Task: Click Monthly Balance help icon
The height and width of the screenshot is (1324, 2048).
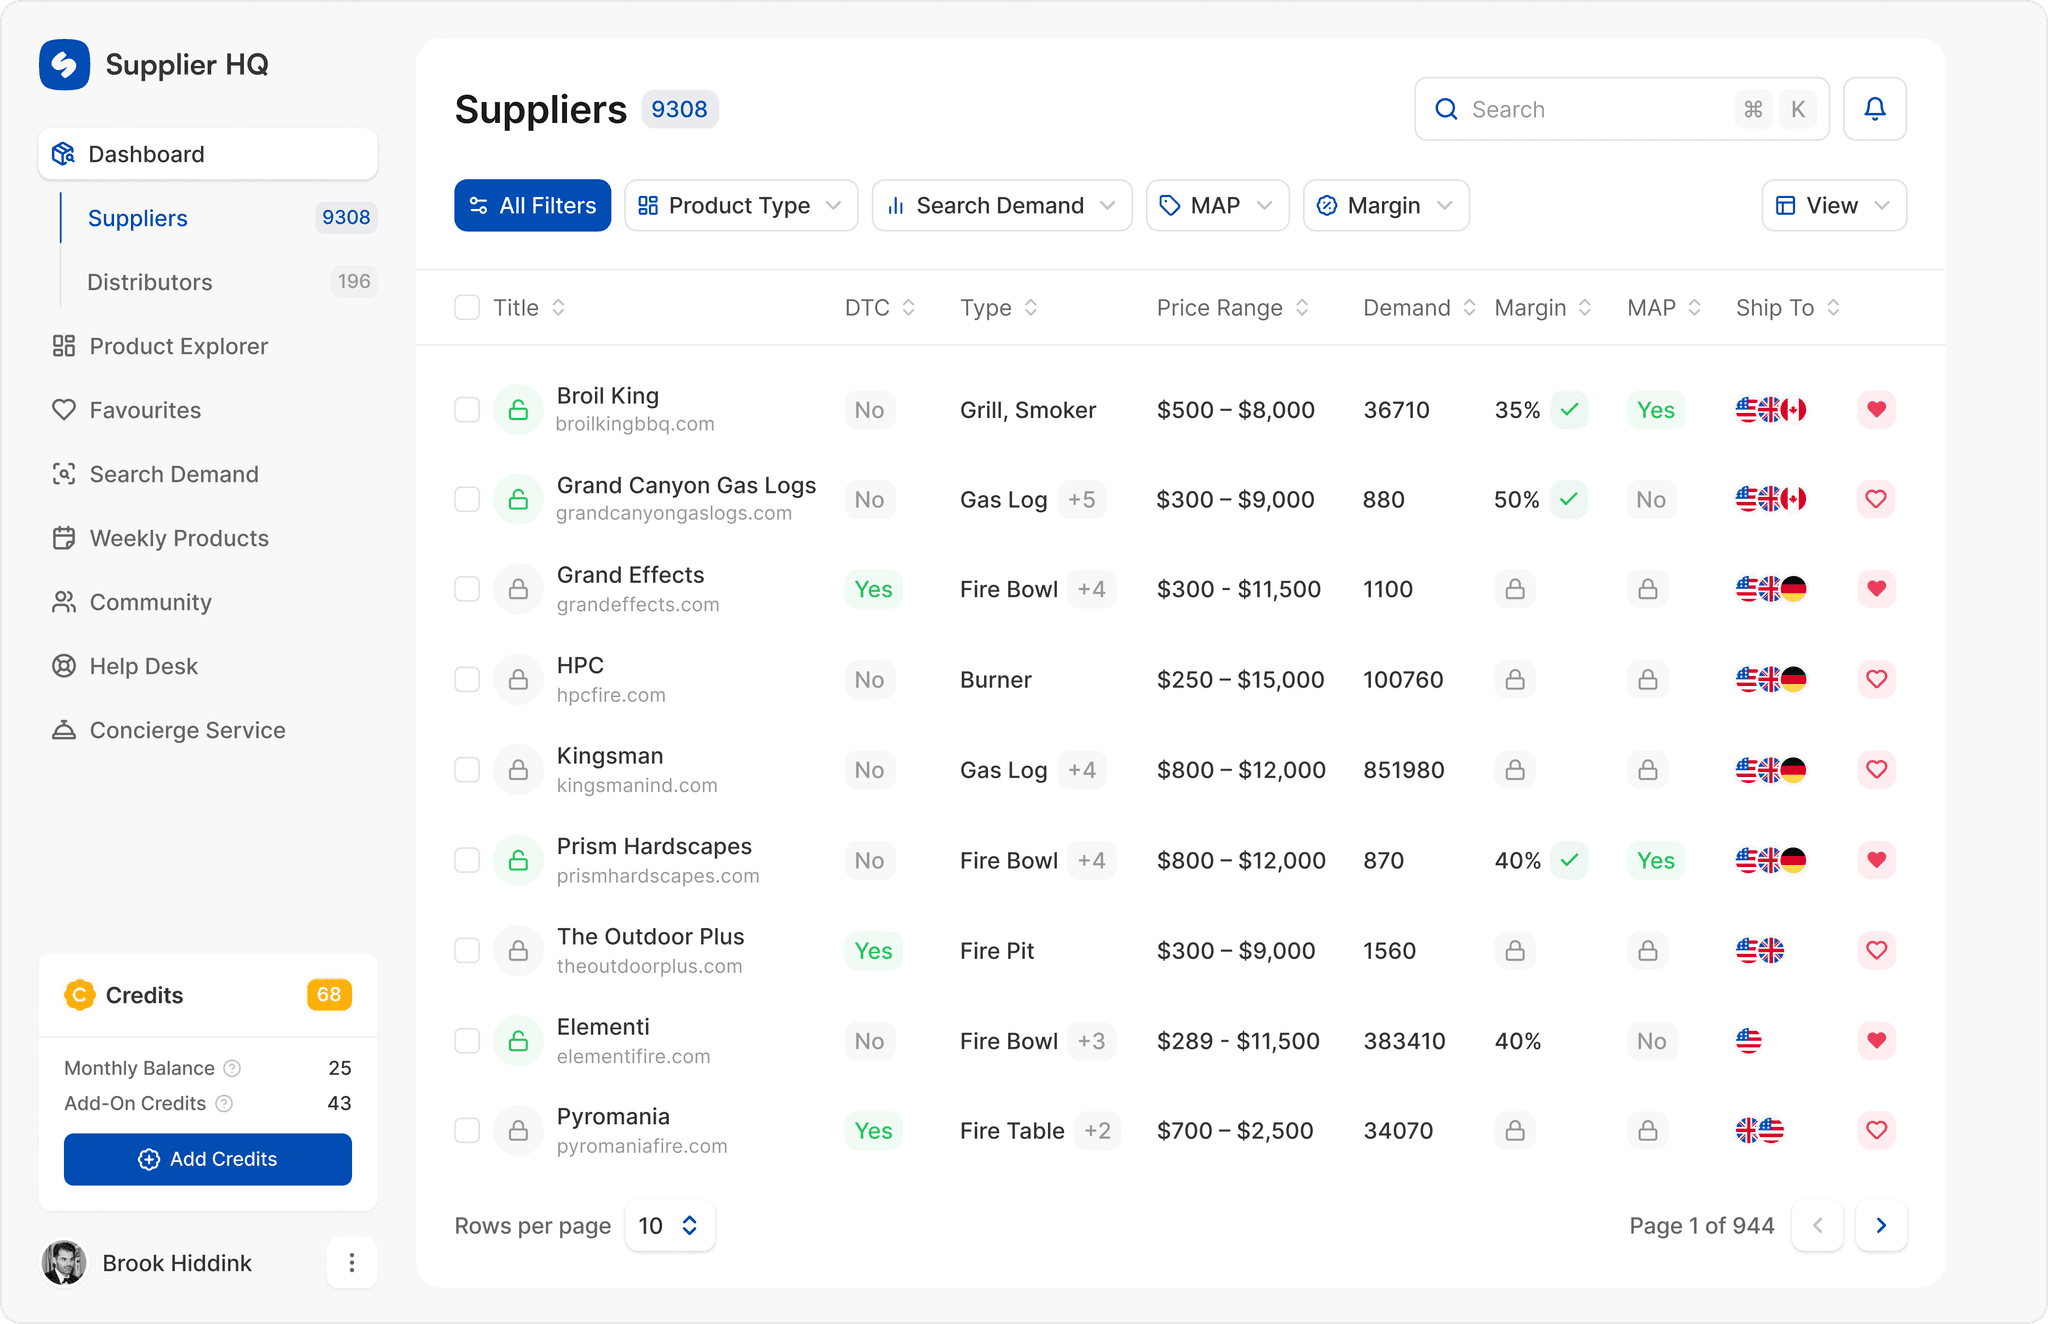Action: pyautogui.click(x=232, y=1068)
